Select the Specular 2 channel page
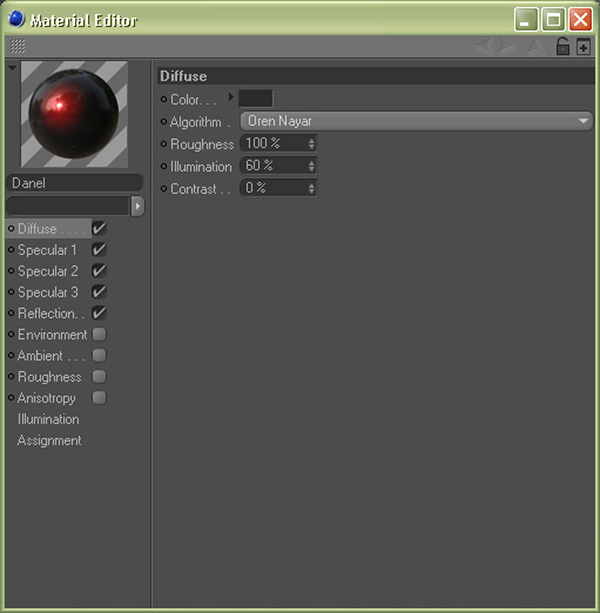 pyautogui.click(x=48, y=271)
